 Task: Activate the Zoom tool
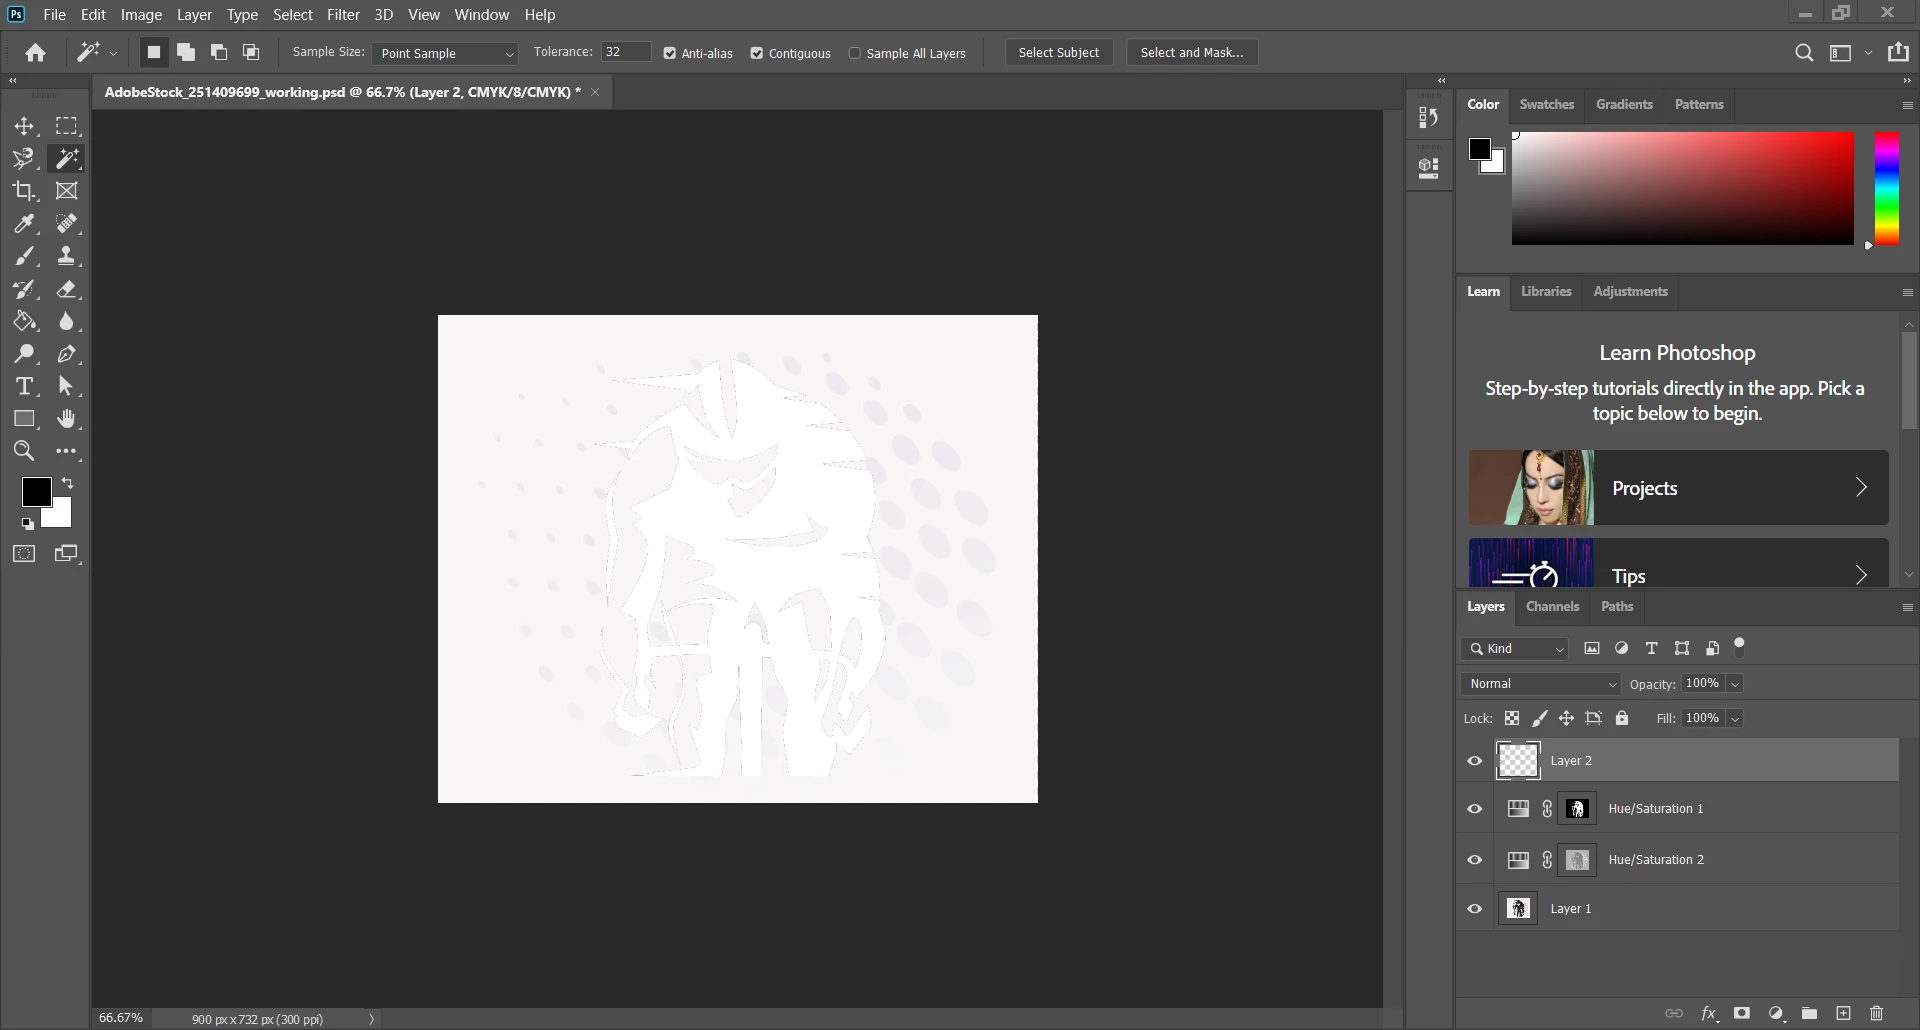click(x=24, y=451)
